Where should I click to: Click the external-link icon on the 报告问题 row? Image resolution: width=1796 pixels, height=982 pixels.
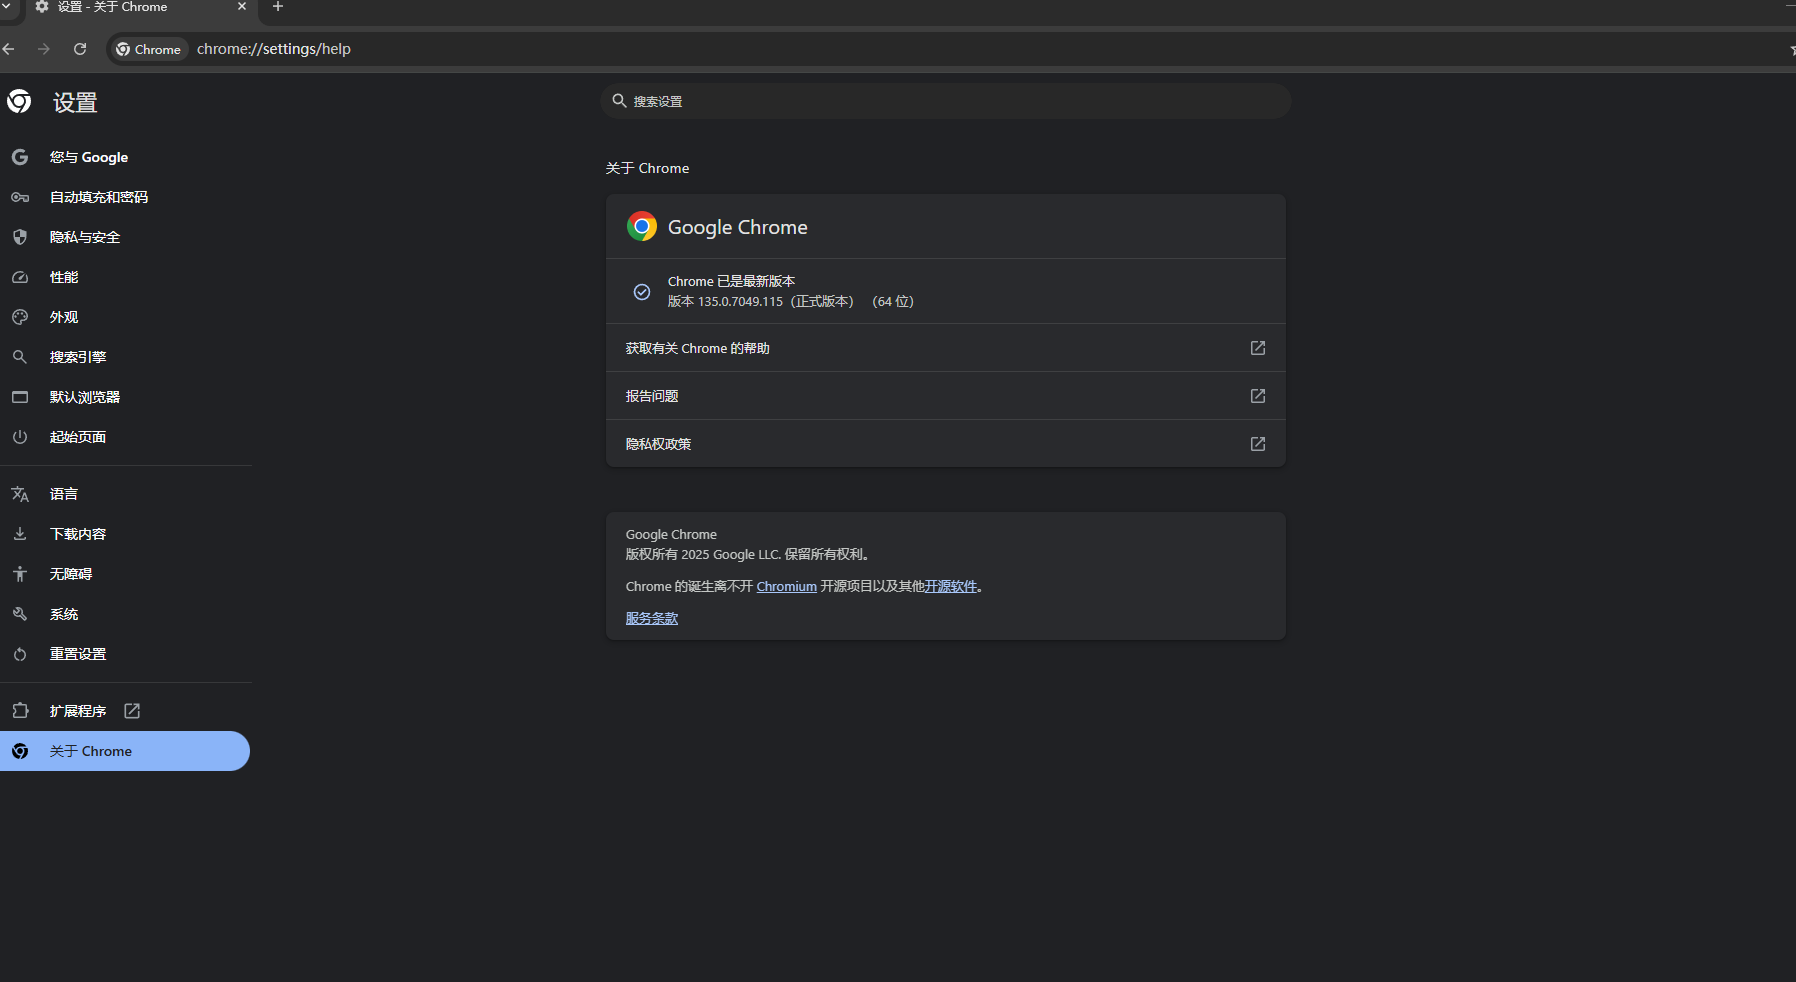(1258, 396)
